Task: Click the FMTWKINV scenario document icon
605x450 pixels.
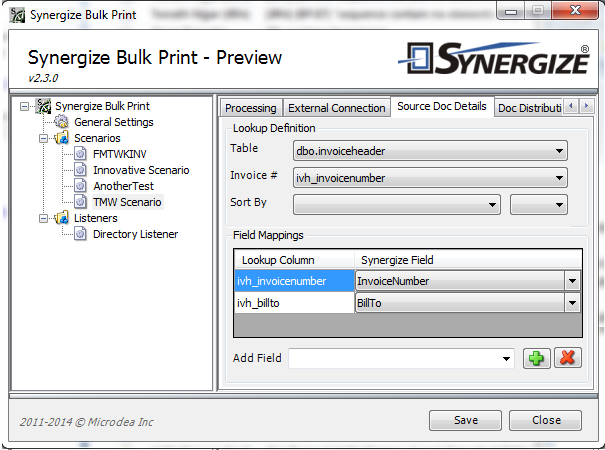Action: click(x=80, y=154)
